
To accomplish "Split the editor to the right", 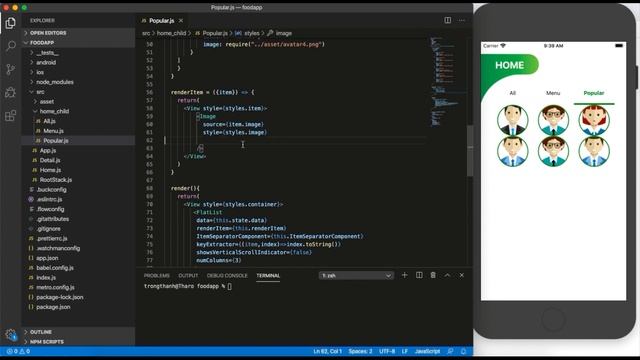I will pyautogui.click(x=448, y=20).
